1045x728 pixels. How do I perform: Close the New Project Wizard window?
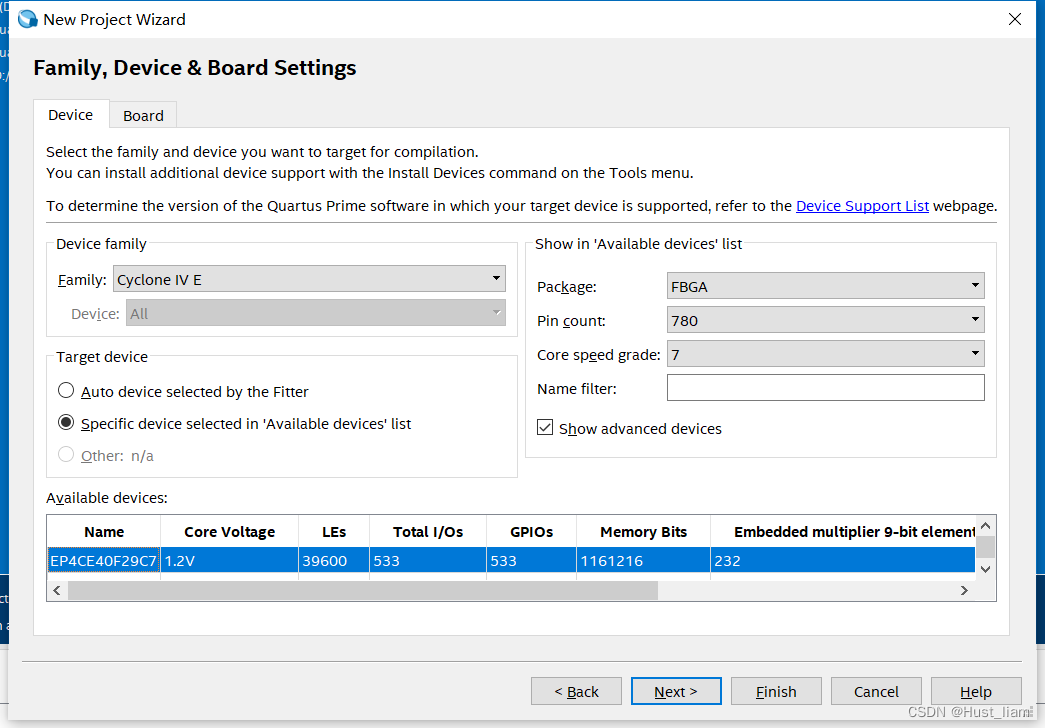point(1014,19)
